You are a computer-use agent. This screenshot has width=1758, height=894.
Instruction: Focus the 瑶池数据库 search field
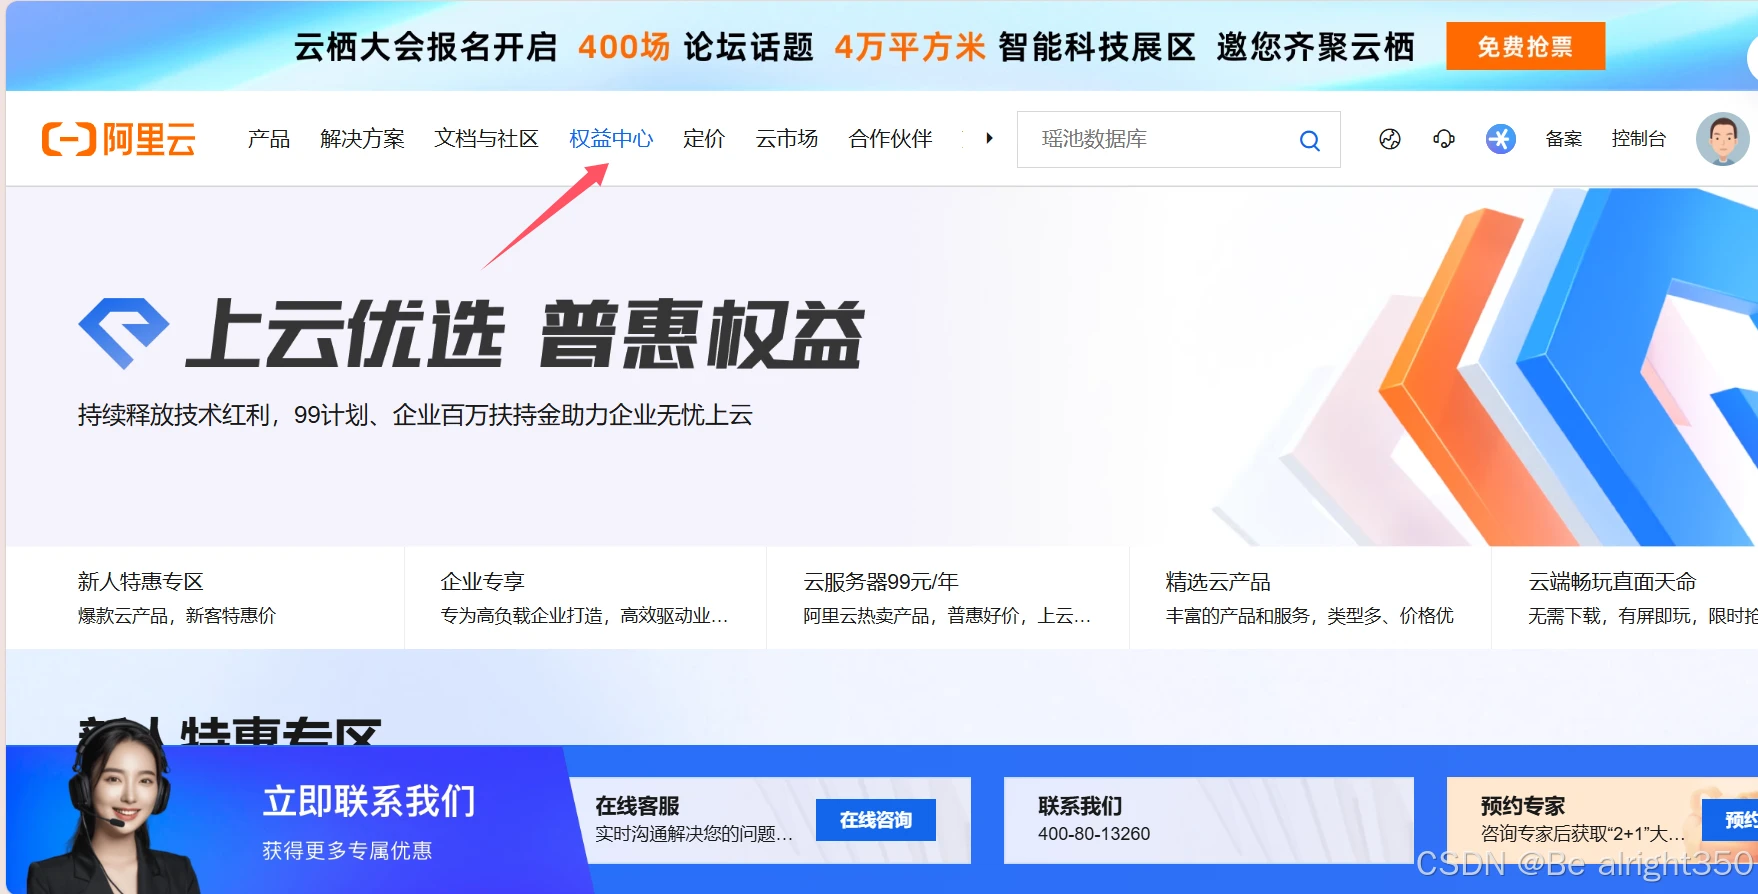coord(1160,139)
